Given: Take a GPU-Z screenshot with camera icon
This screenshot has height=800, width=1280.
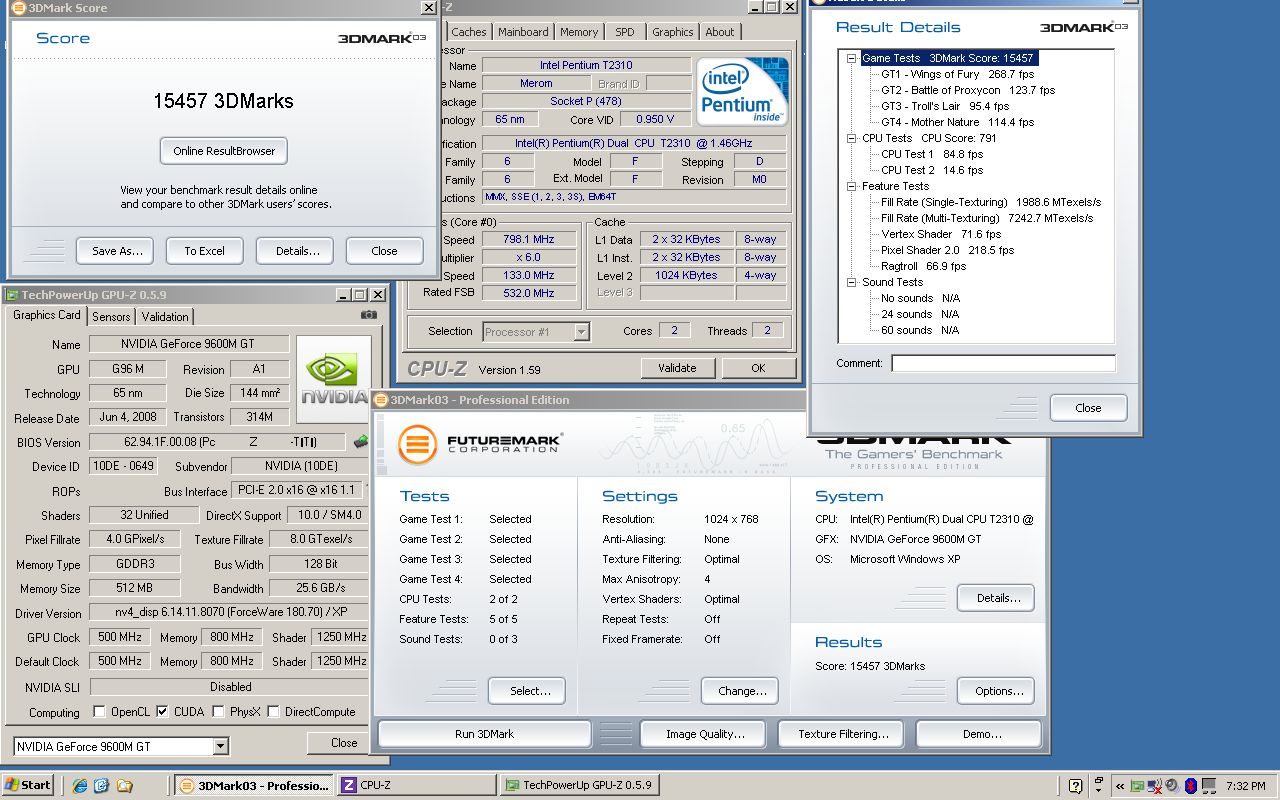Looking at the screenshot, I should coord(369,315).
